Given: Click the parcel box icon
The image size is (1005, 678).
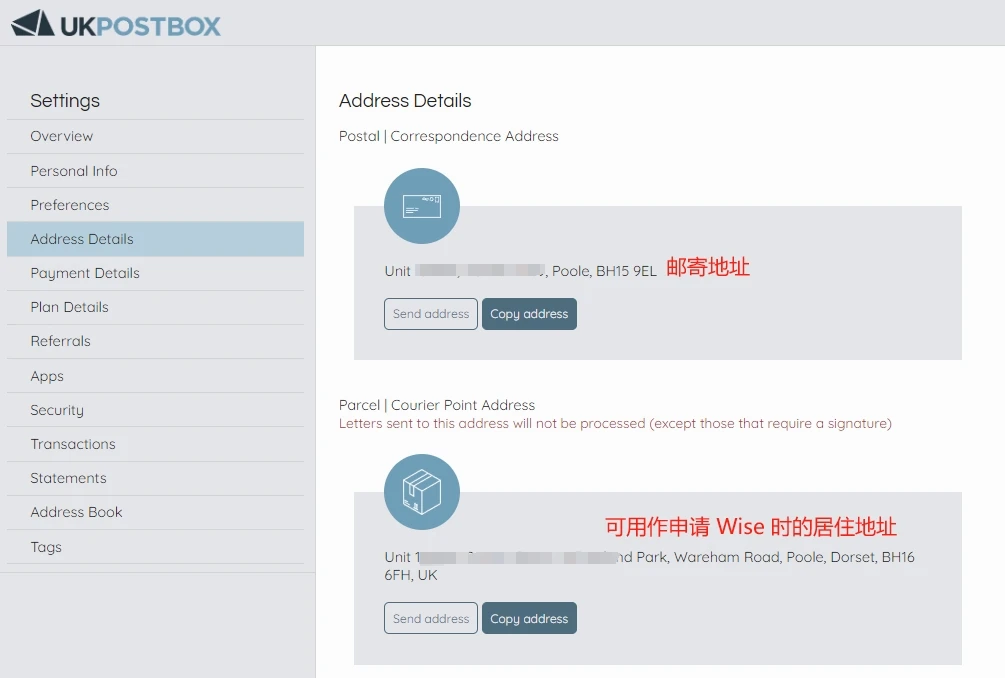Looking at the screenshot, I should tap(421, 492).
